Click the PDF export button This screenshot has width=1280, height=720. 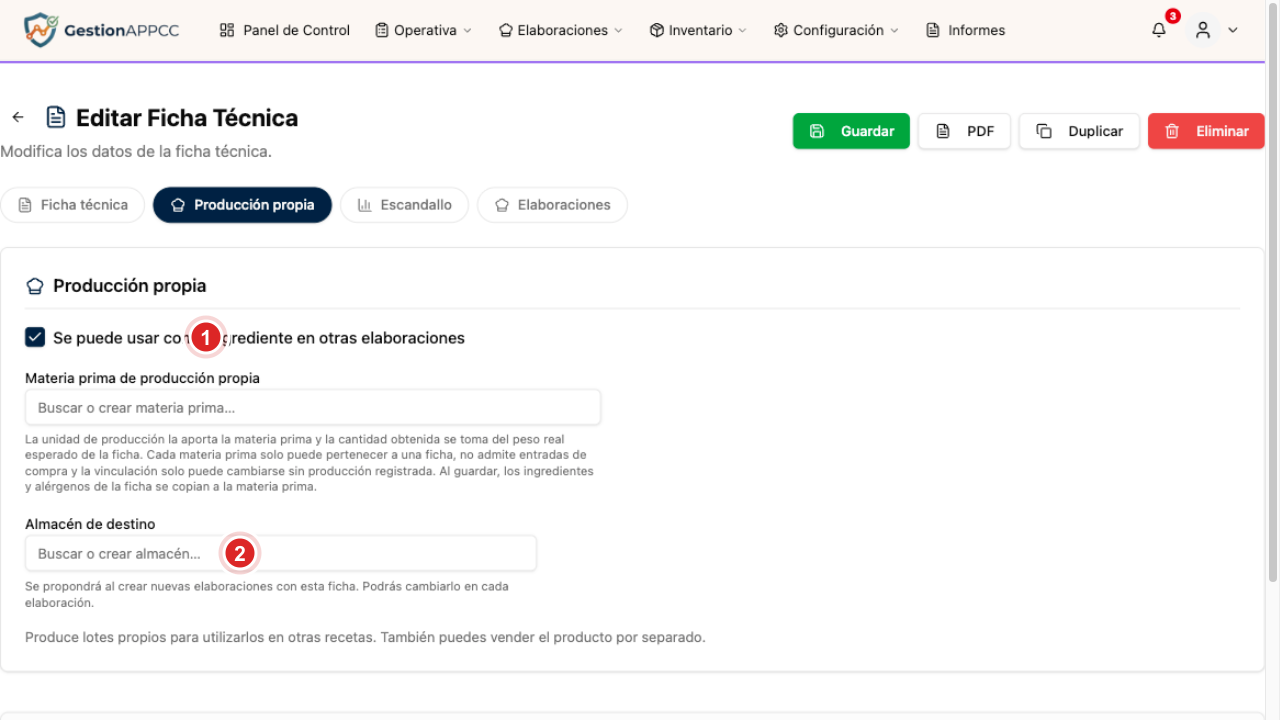pos(964,131)
